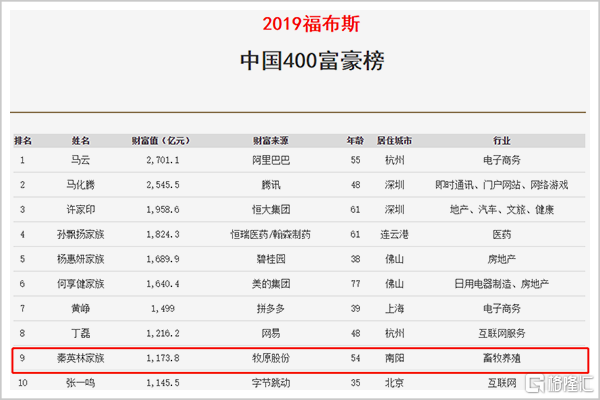Click age 77 in 何享健 row

[355, 284]
